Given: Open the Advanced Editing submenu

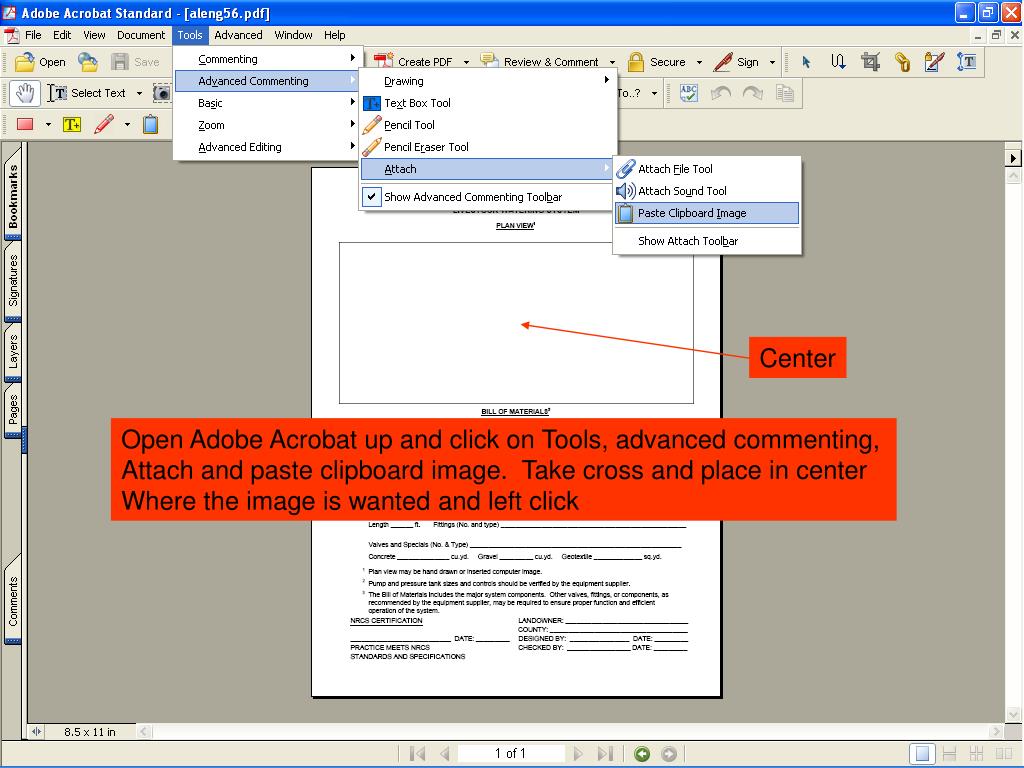Looking at the screenshot, I should [268, 147].
